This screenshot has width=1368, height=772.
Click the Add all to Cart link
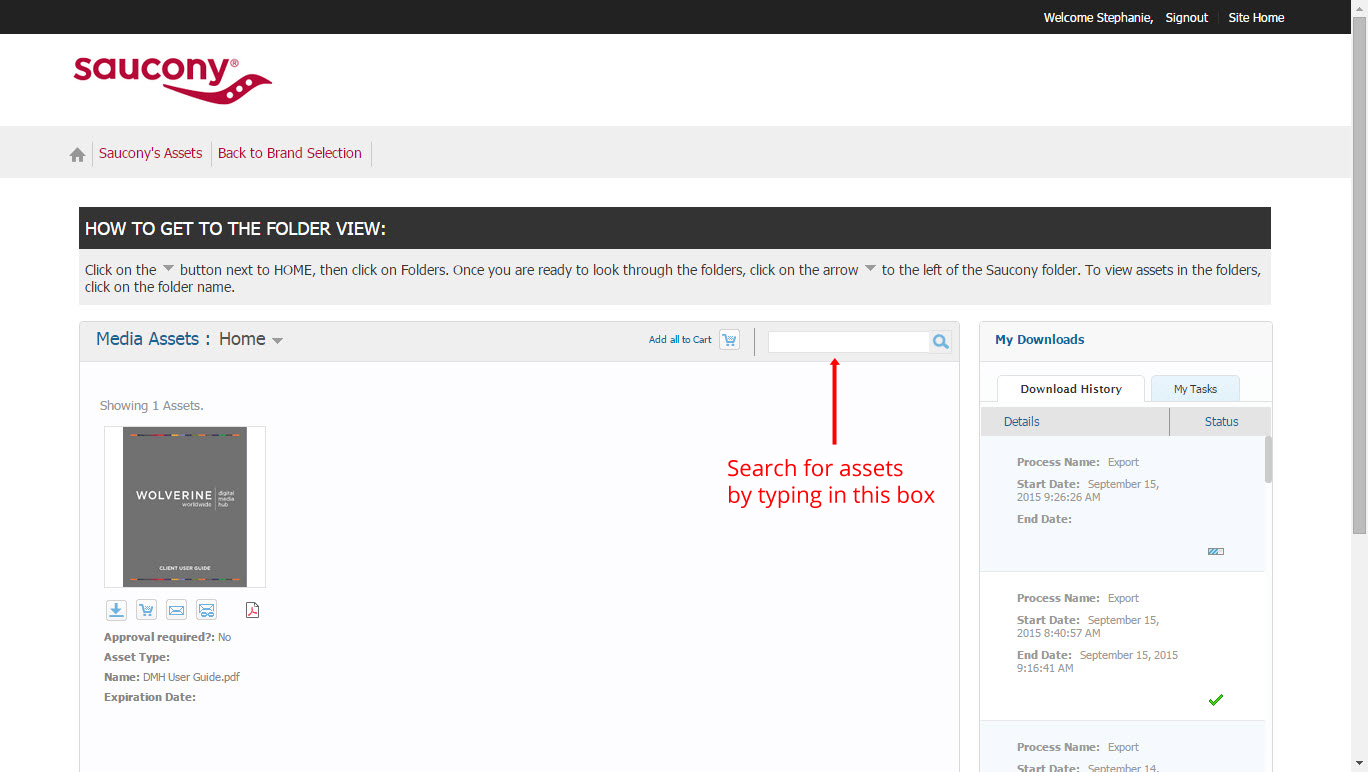pyautogui.click(x=680, y=340)
